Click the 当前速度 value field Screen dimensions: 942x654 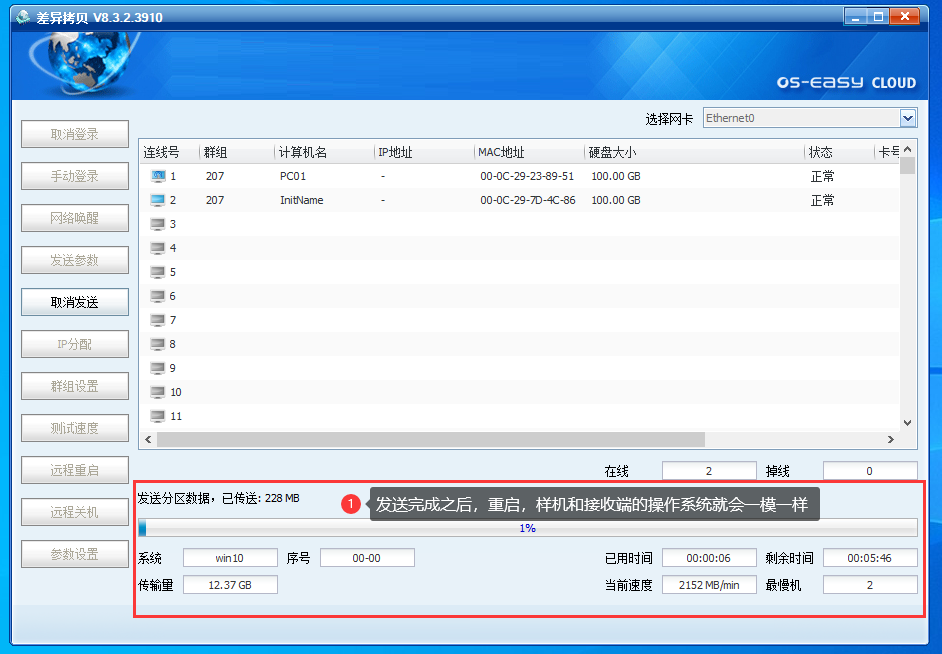pyautogui.click(x=709, y=585)
